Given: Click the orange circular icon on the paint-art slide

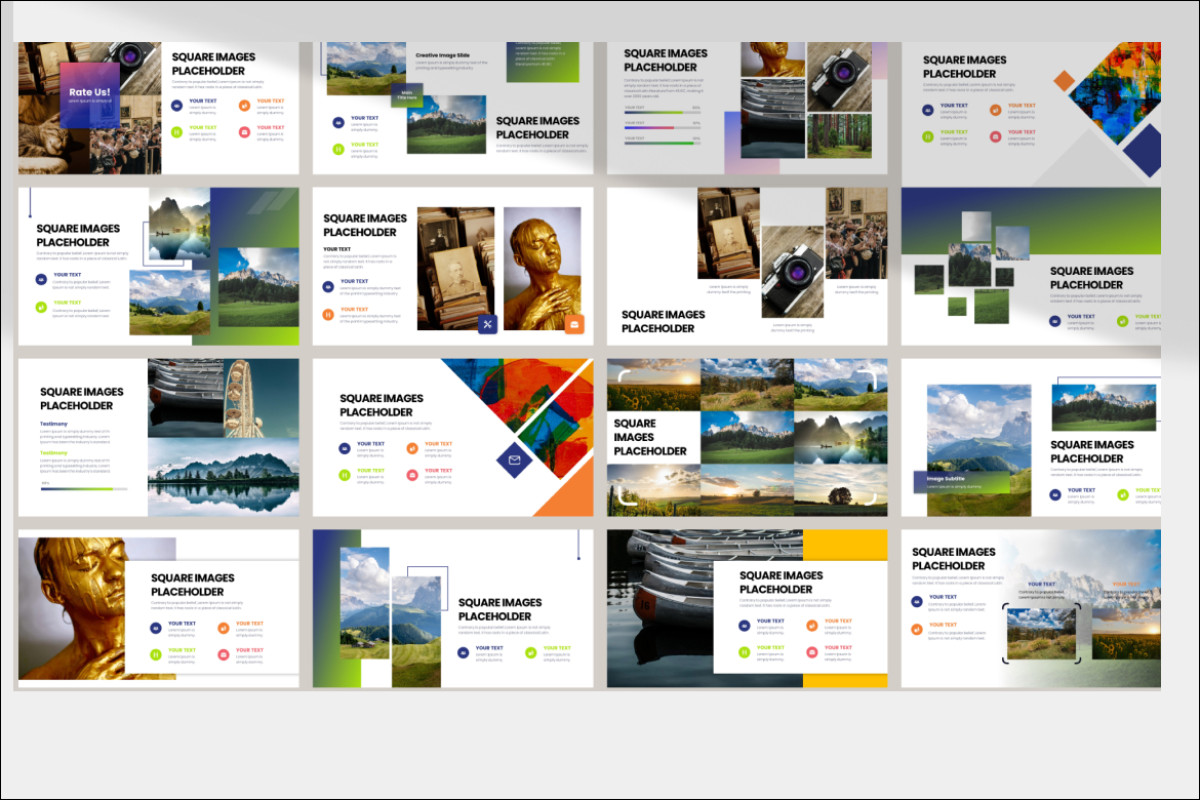Looking at the screenshot, I should click(413, 448).
